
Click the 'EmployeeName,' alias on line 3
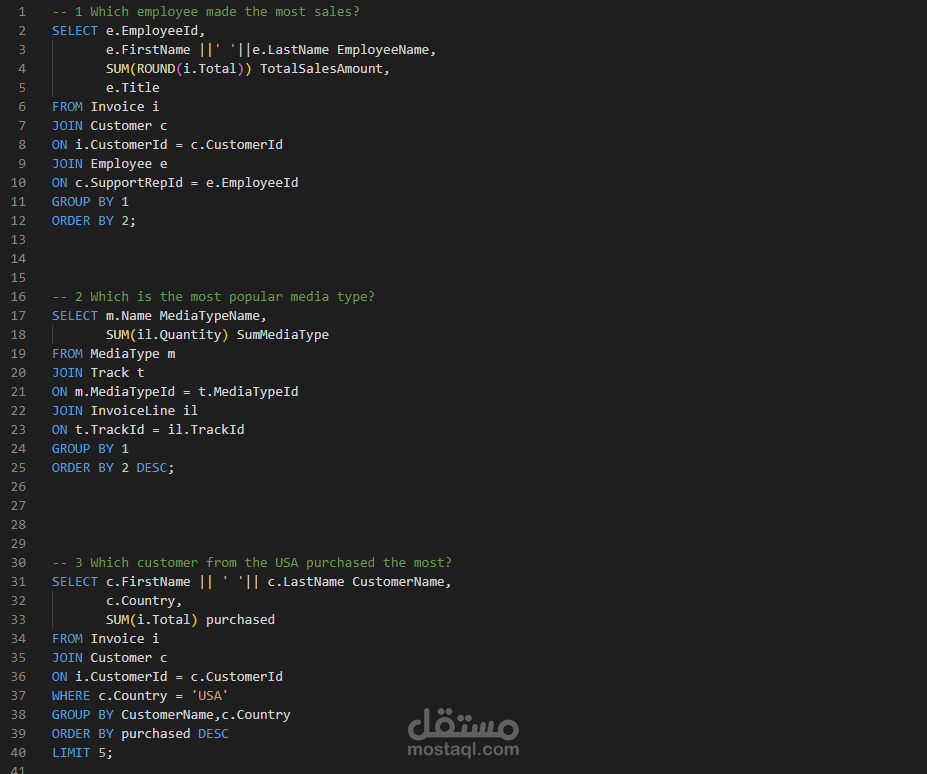point(386,50)
